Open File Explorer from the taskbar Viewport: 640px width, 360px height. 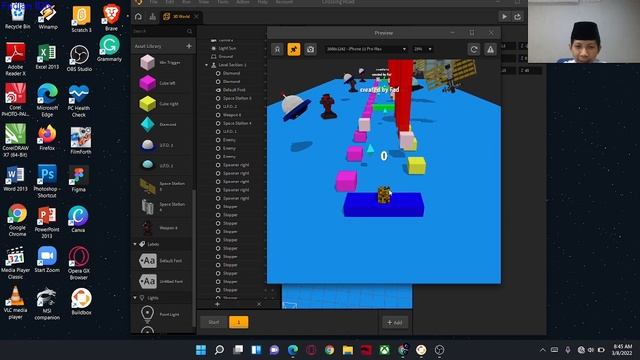click(348, 350)
